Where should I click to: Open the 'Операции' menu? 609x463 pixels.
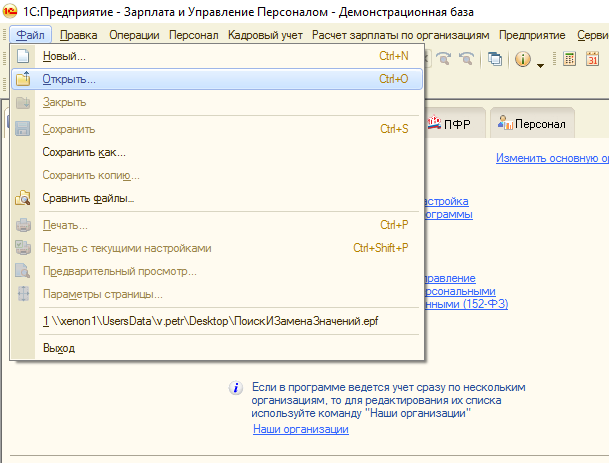[134, 35]
